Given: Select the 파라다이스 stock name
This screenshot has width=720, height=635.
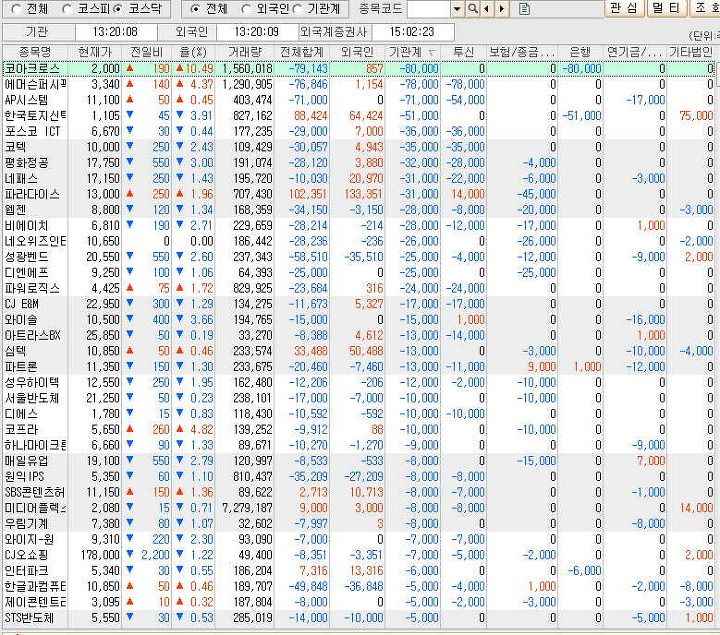Looking at the screenshot, I should (x=32, y=194).
